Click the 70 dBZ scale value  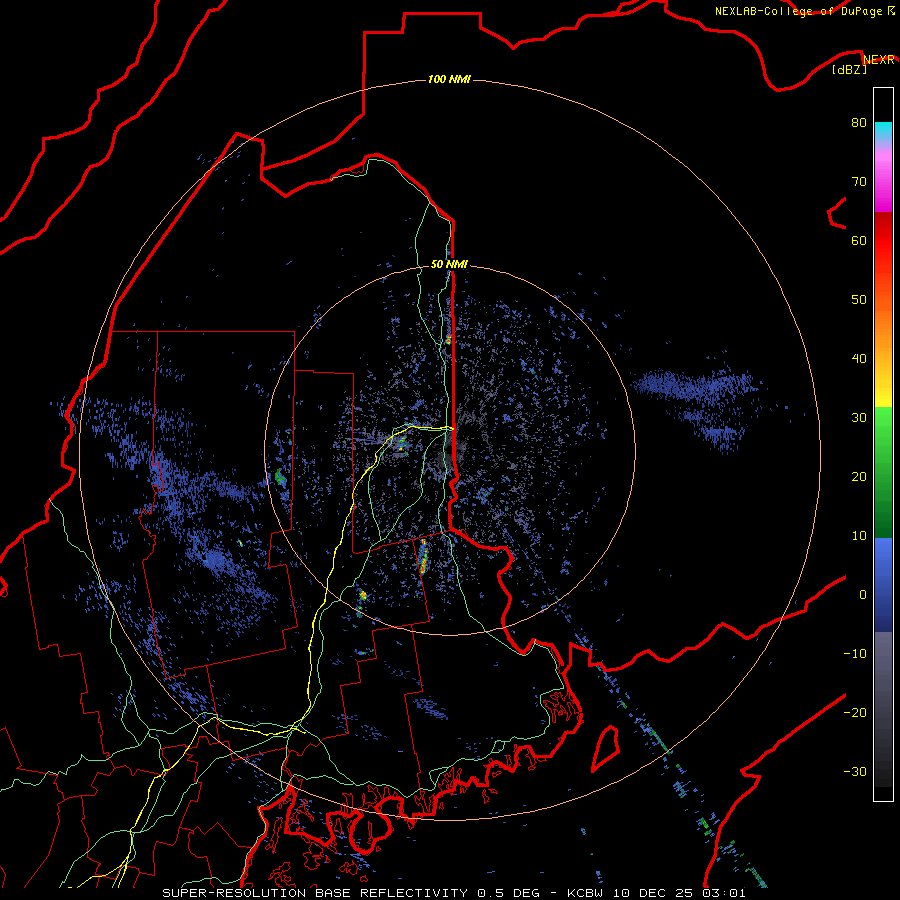(859, 182)
